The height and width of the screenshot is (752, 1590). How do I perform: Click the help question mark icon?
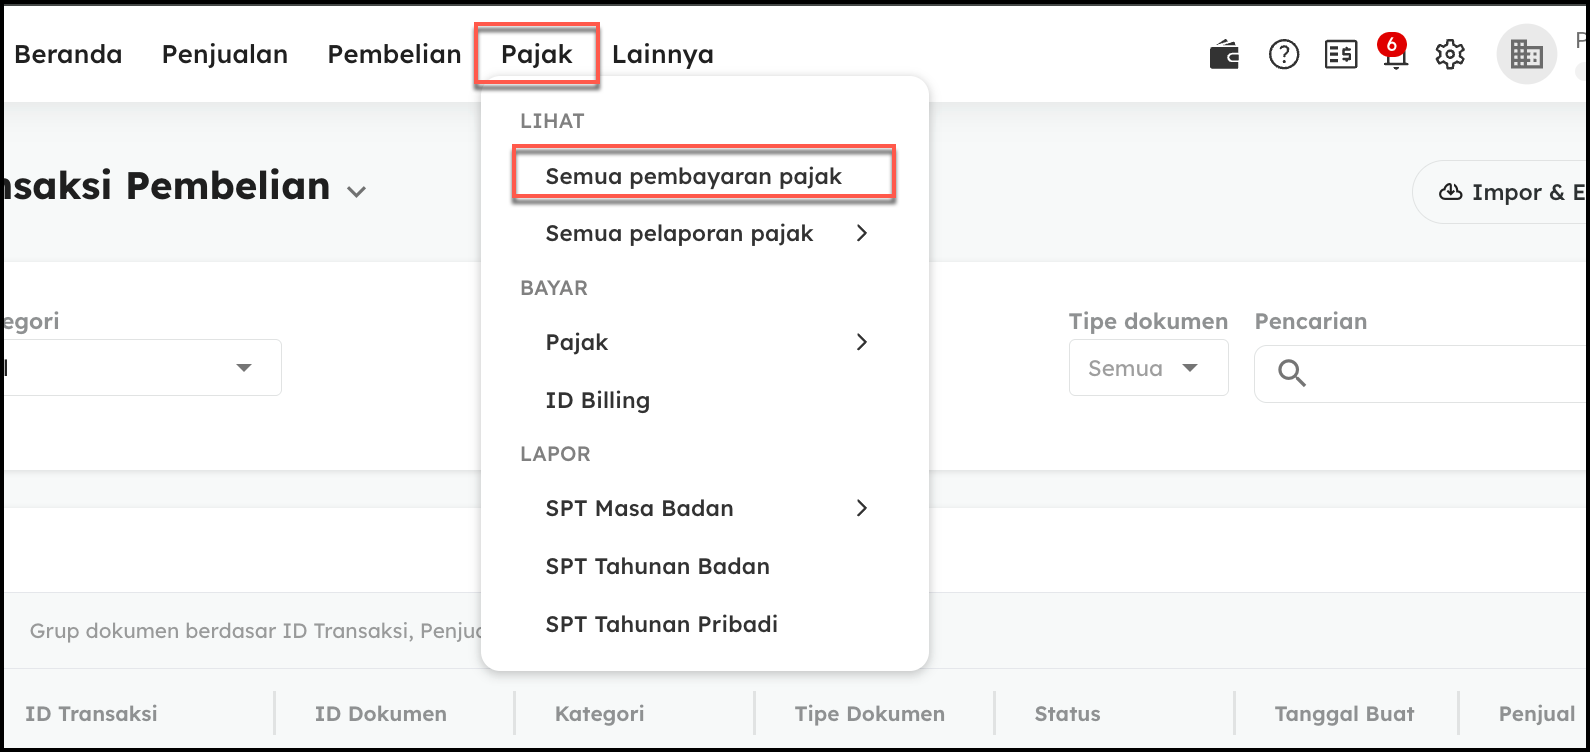point(1283,54)
